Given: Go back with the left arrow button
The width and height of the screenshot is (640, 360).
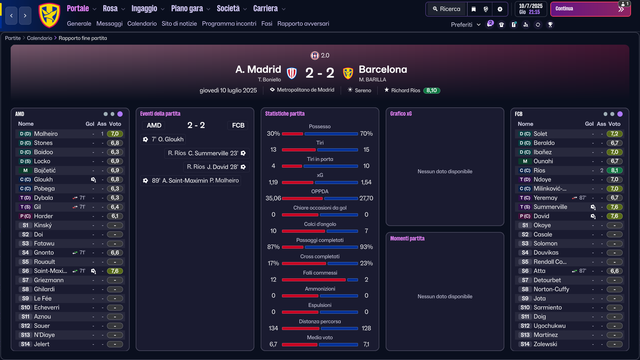Looking at the screenshot, I should pos(11,16).
